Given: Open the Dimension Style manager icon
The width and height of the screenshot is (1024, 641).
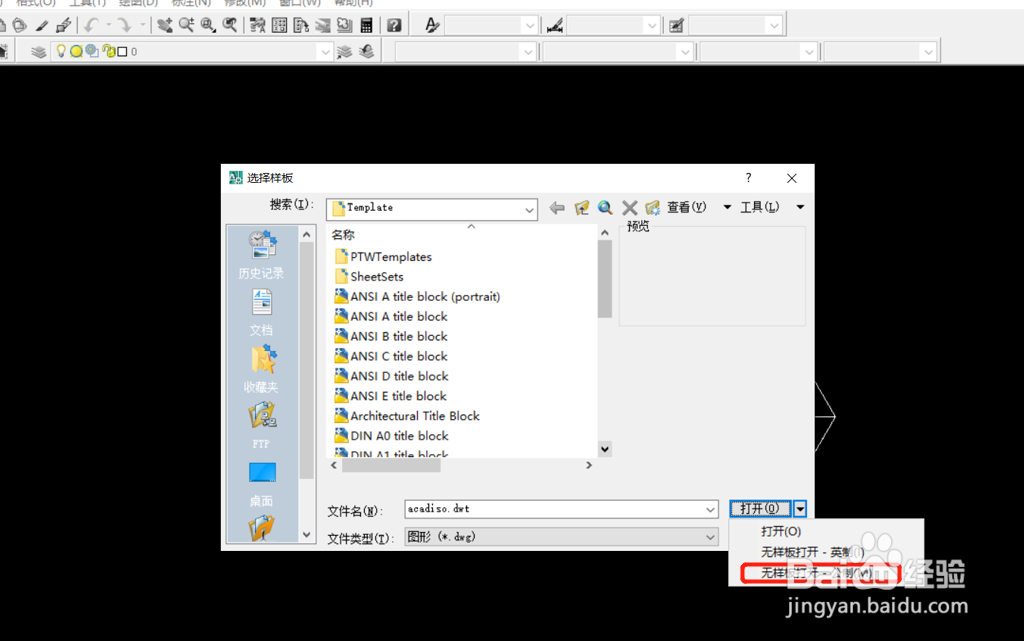Looking at the screenshot, I should coord(555,25).
